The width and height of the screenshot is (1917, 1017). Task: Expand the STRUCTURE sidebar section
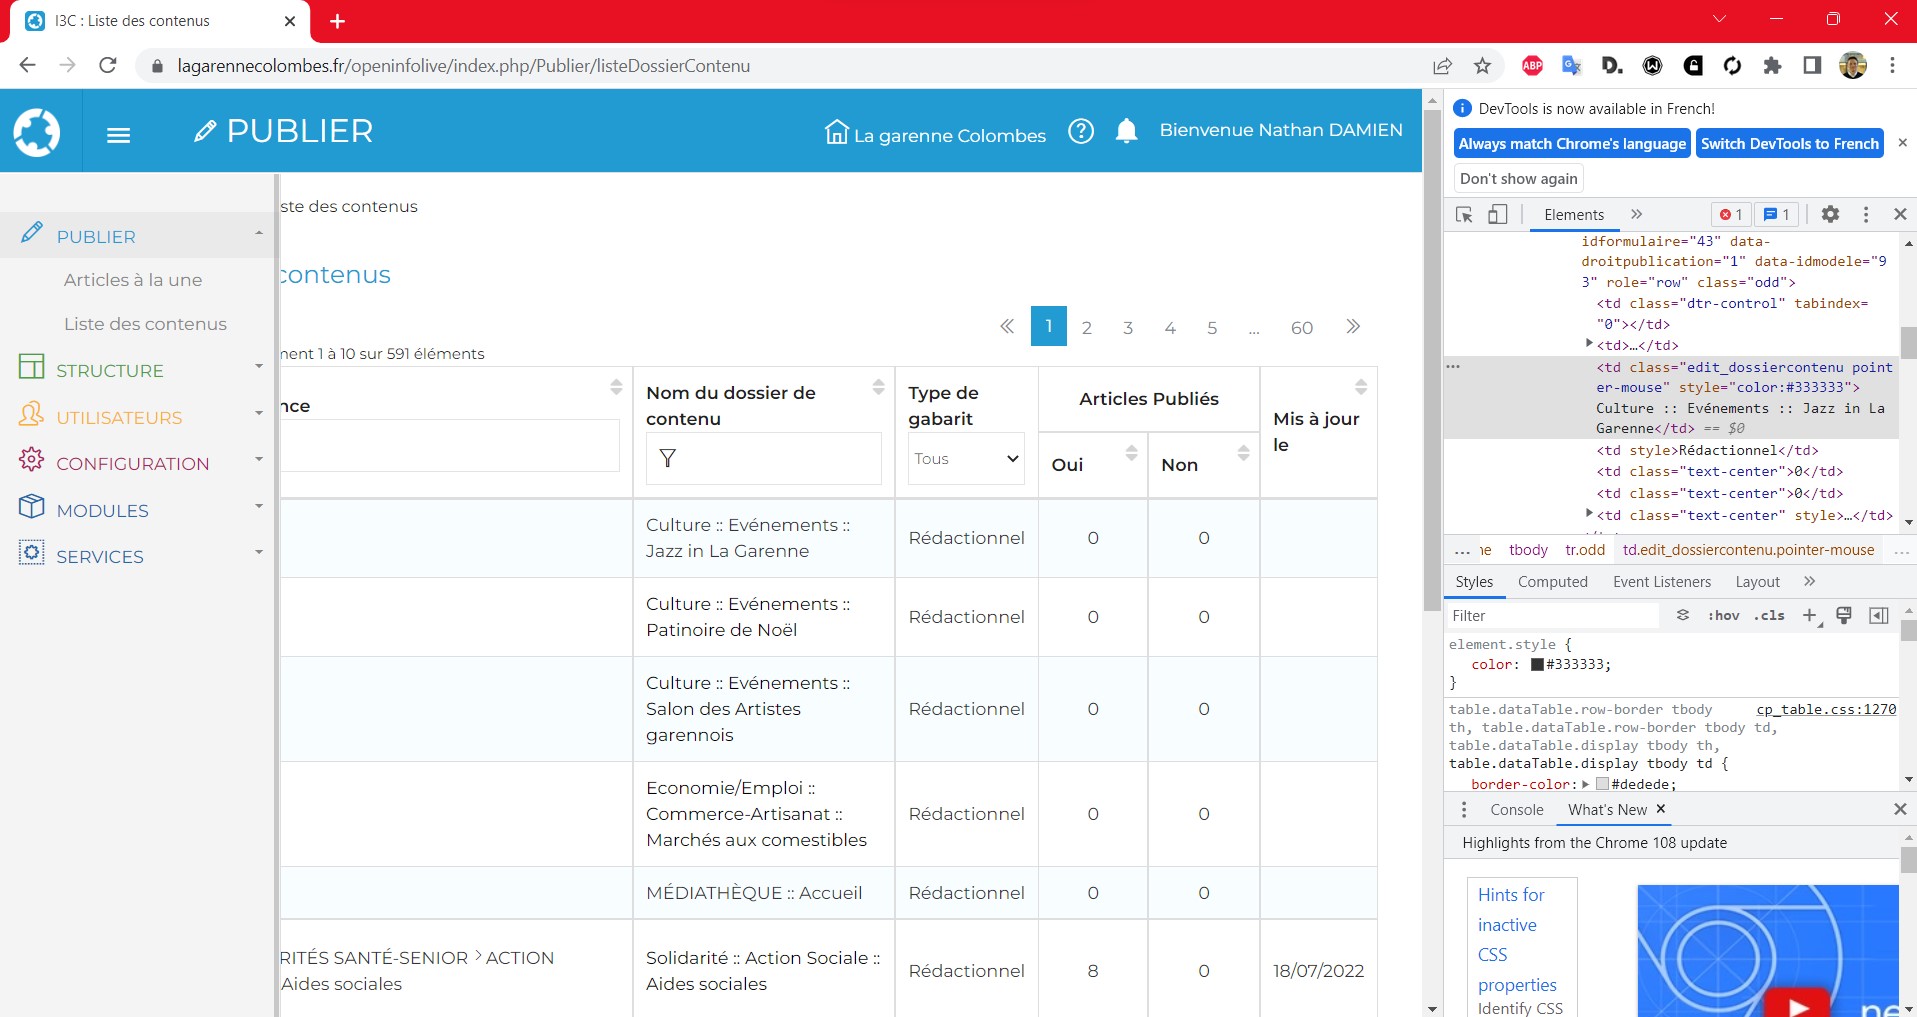tap(110, 371)
